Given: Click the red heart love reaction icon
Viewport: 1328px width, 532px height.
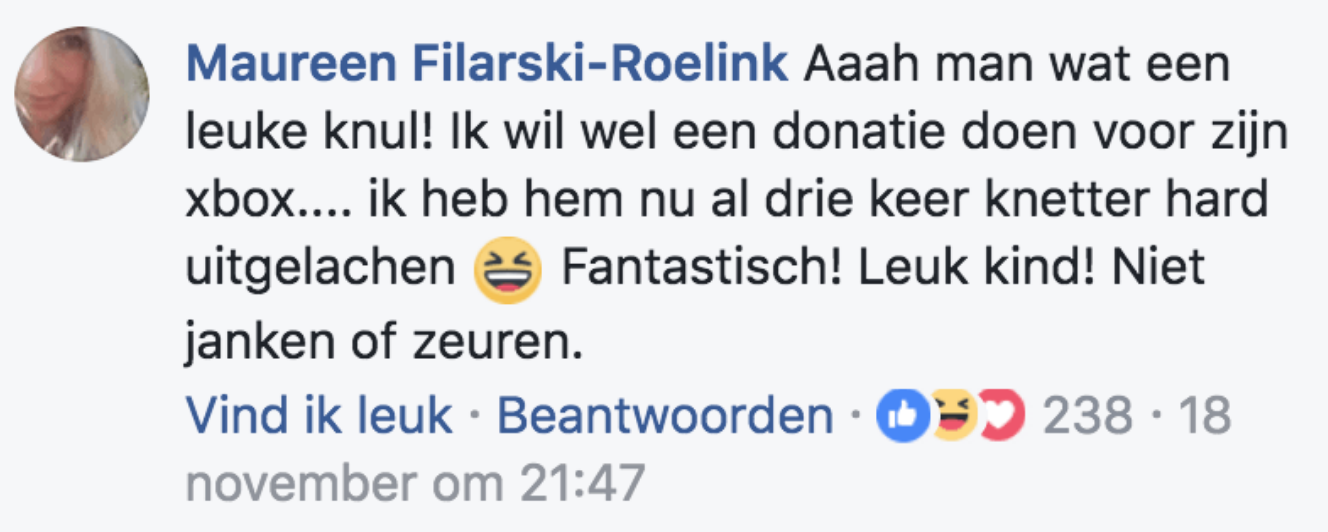Looking at the screenshot, I should pos(1002,416).
